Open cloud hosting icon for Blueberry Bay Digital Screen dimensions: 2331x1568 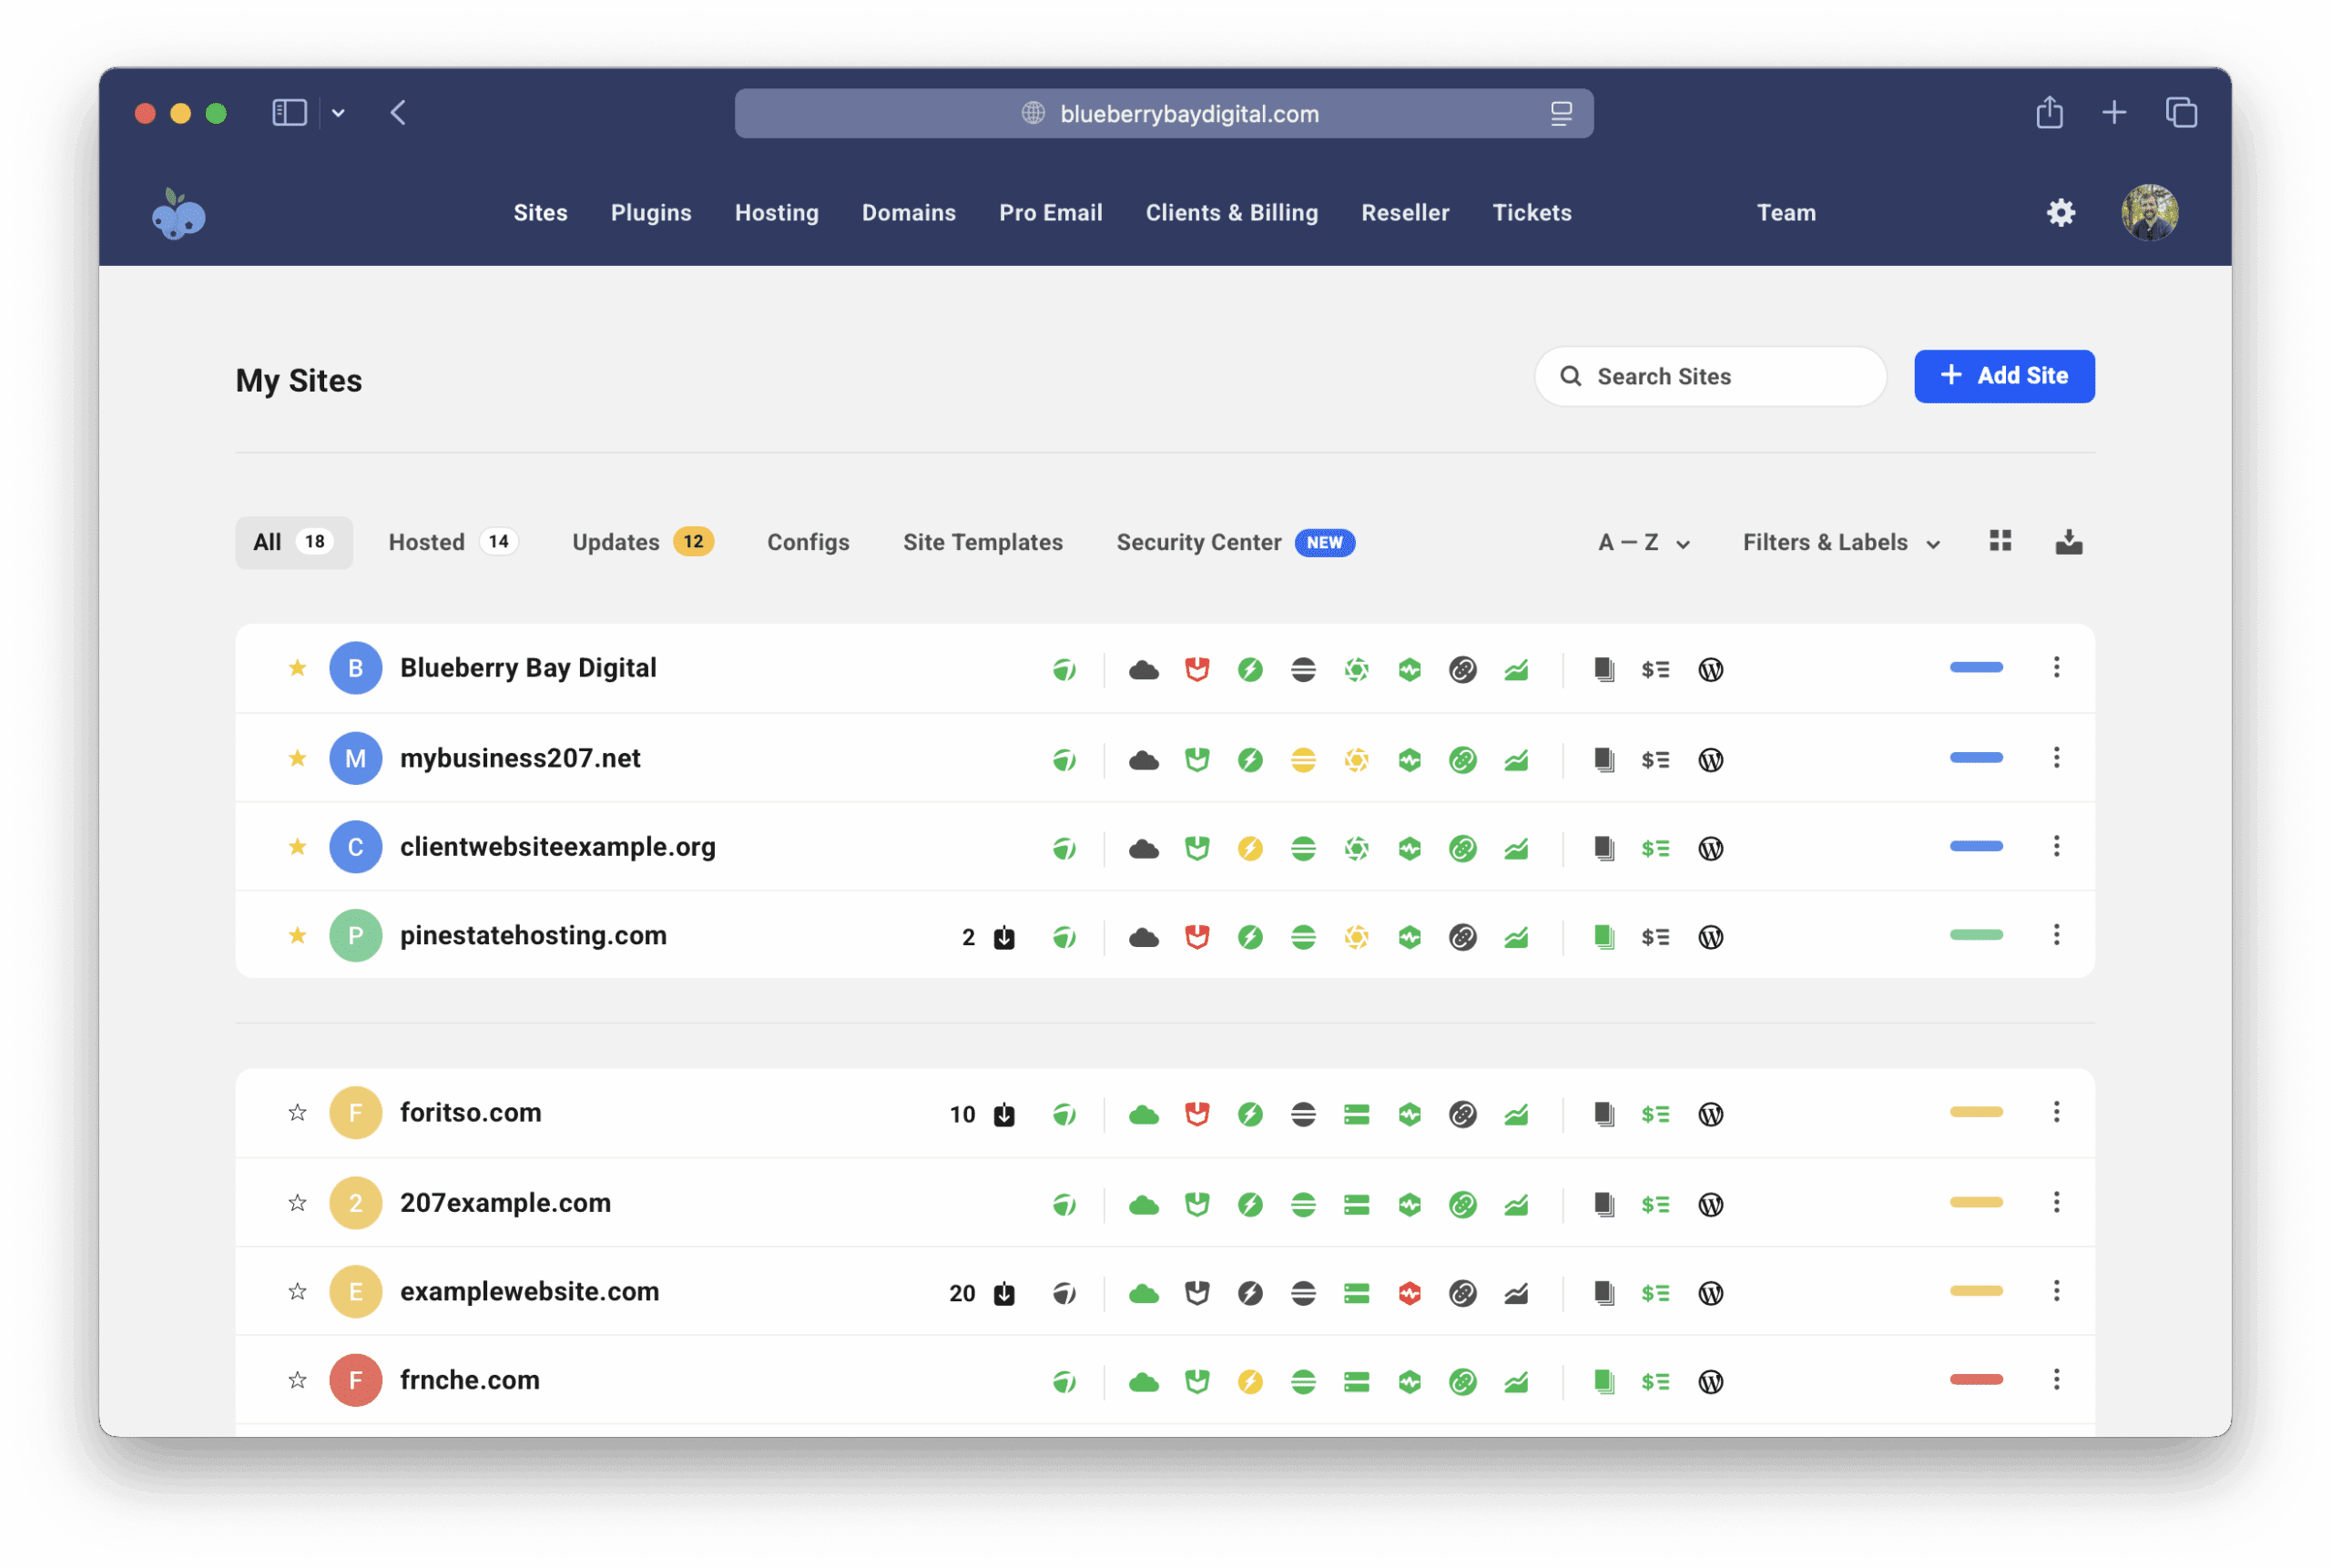(x=1143, y=670)
